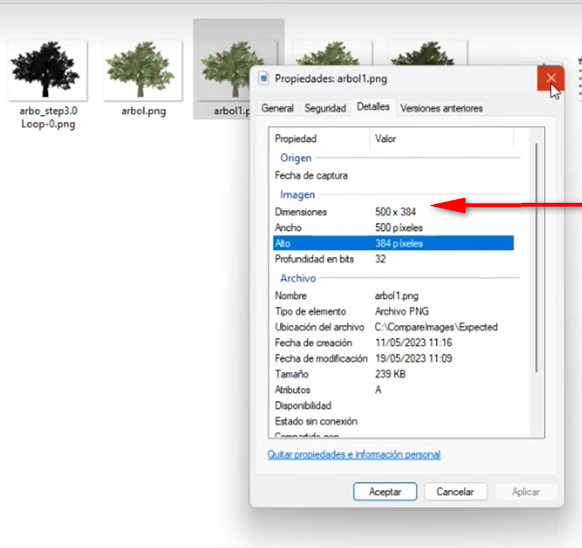Click the Cancelar button
This screenshot has height=548, width=582.
[455, 492]
